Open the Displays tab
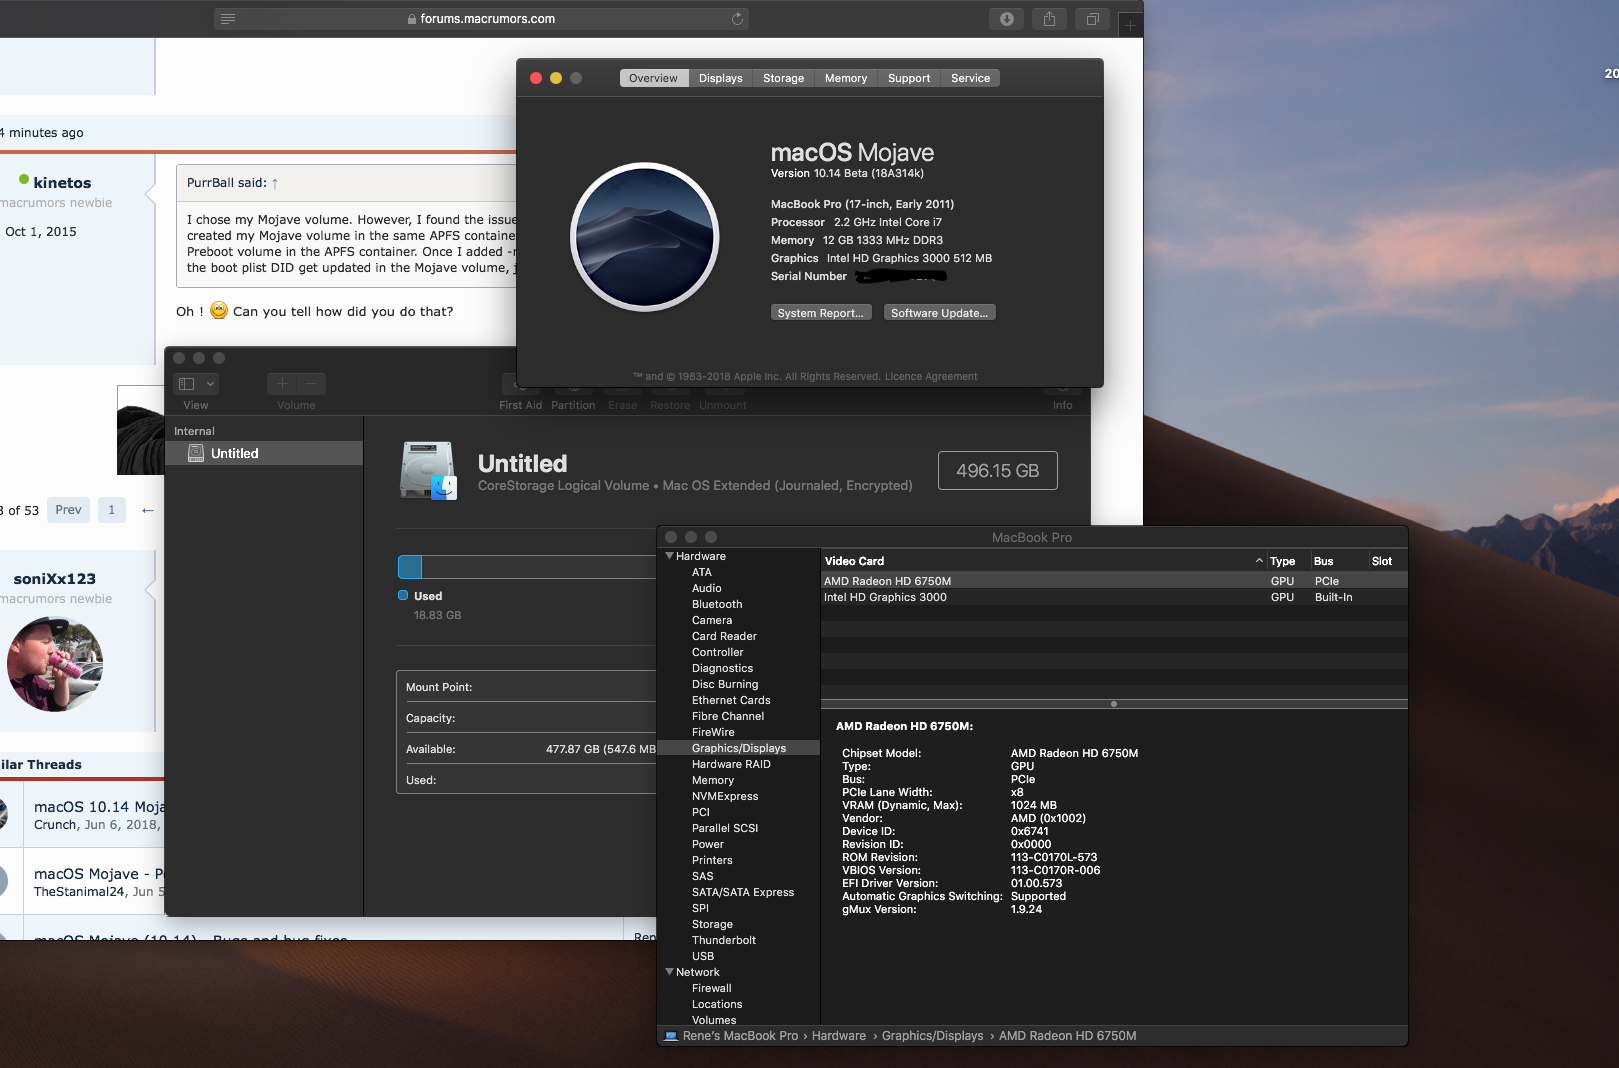 [x=721, y=78]
